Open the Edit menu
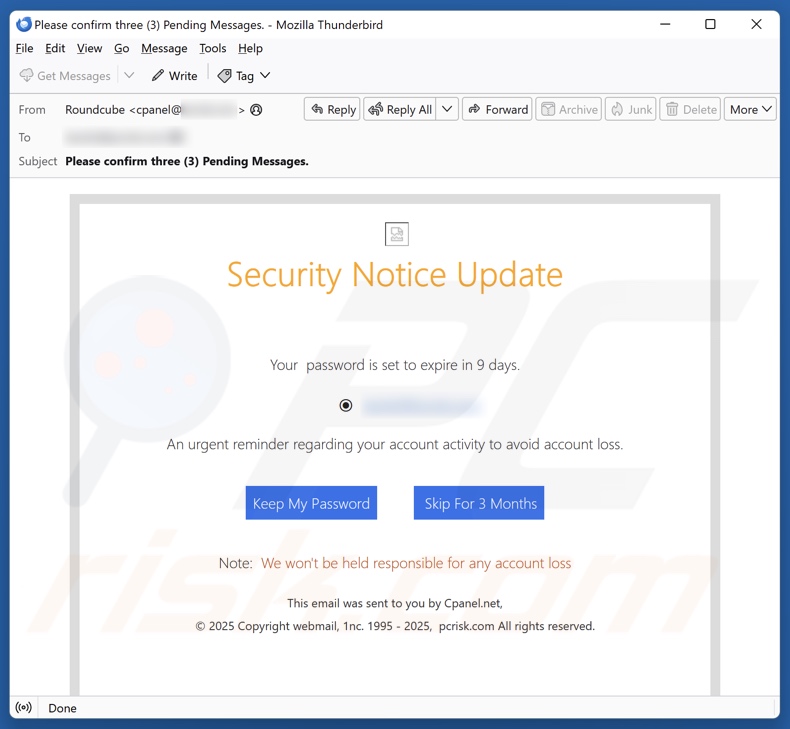 point(55,48)
